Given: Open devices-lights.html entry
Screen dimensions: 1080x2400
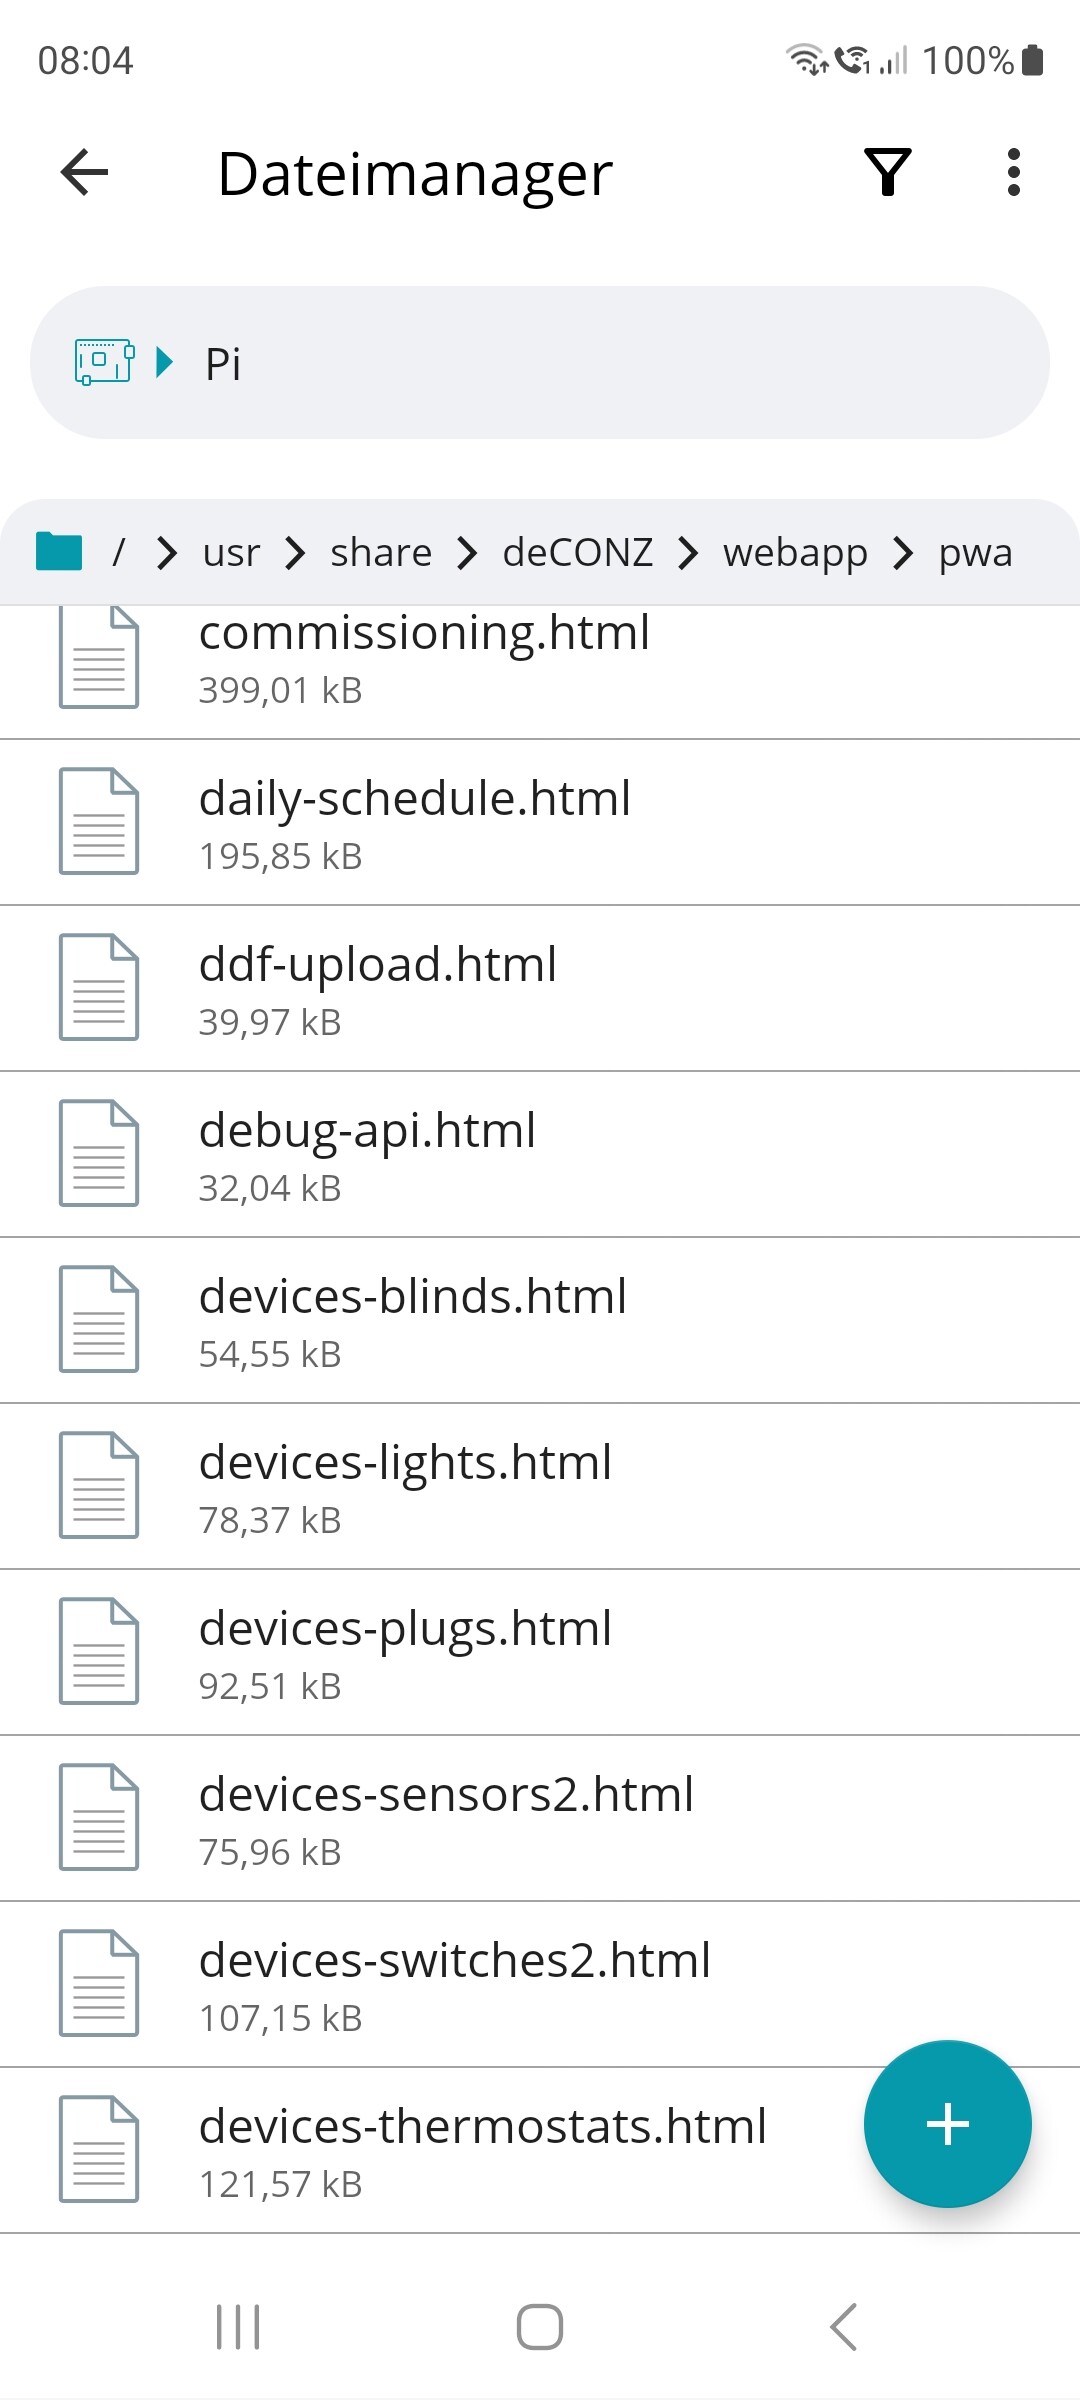Looking at the screenshot, I should 405,1484.
